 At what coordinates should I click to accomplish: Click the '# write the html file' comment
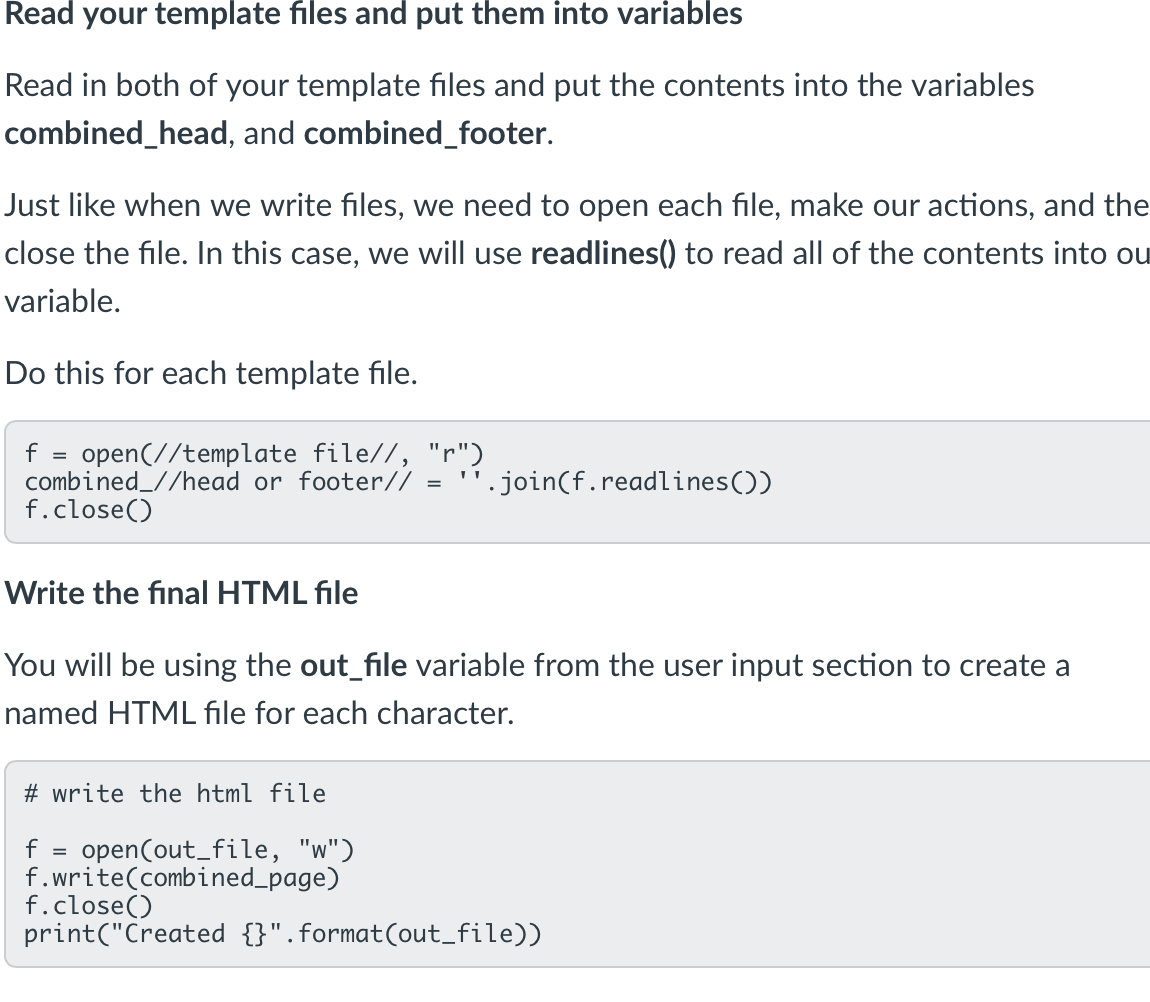point(175,794)
